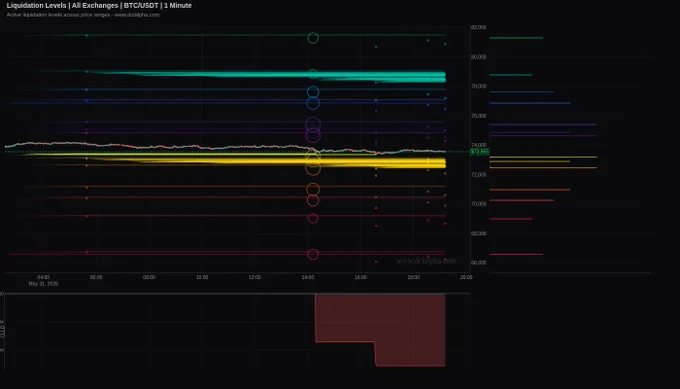This screenshot has height=389, width=680.
Task: Click the 20:00 time axis label
Action: [466, 277]
